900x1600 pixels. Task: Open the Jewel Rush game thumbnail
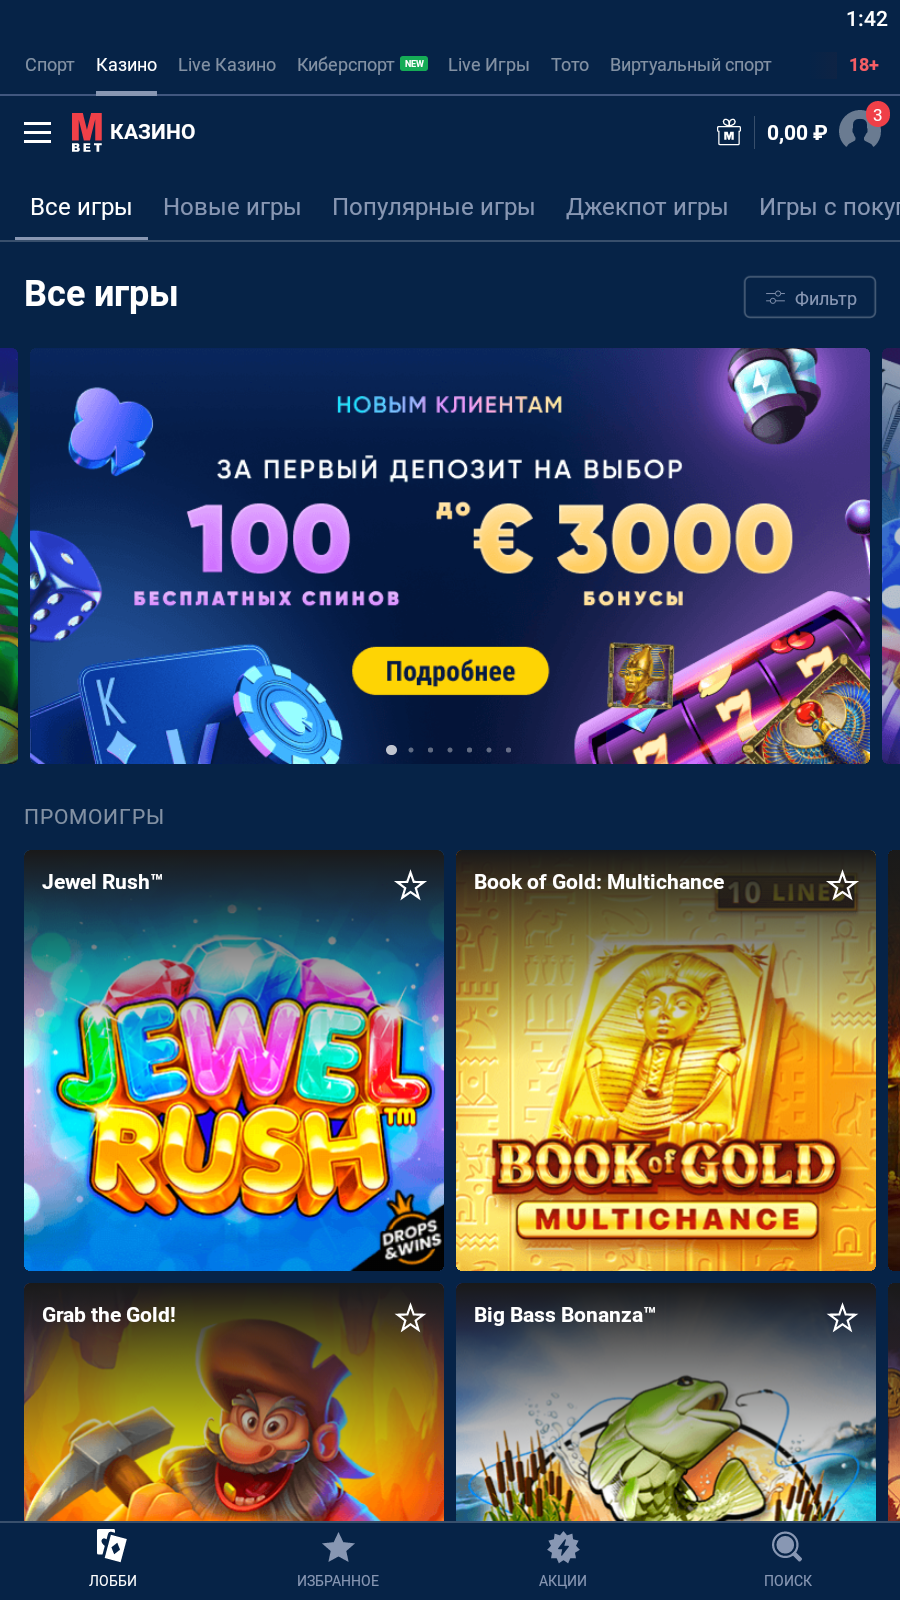(x=234, y=1061)
